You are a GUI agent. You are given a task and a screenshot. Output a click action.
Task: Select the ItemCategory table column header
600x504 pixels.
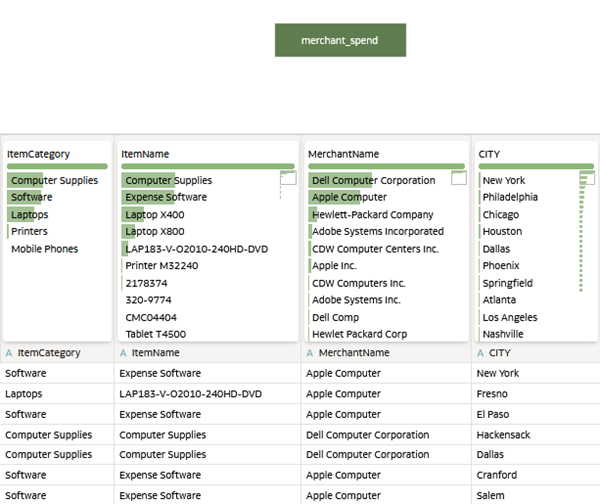(x=57, y=353)
